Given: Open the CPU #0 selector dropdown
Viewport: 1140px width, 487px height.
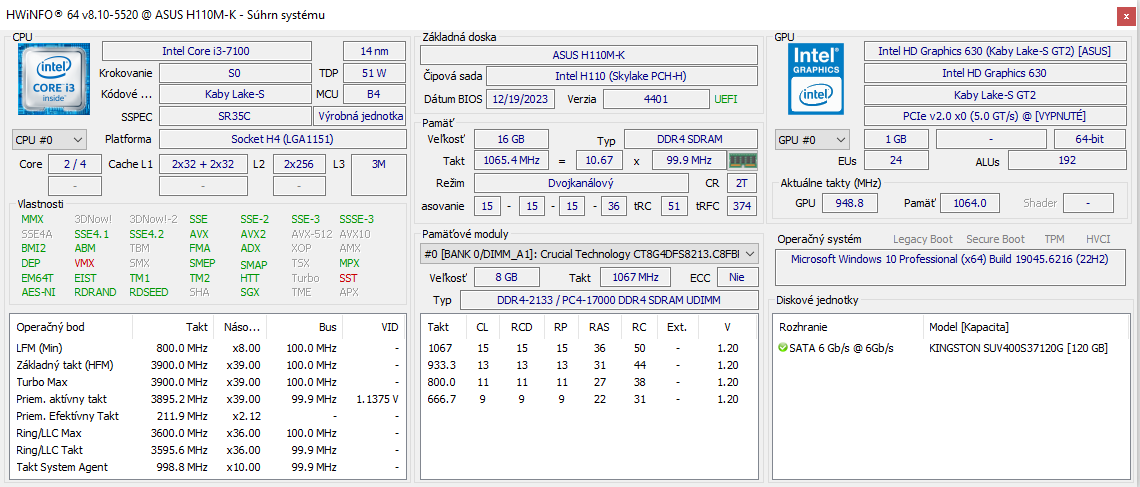Looking at the screenshot, I should tap(49, 140).
